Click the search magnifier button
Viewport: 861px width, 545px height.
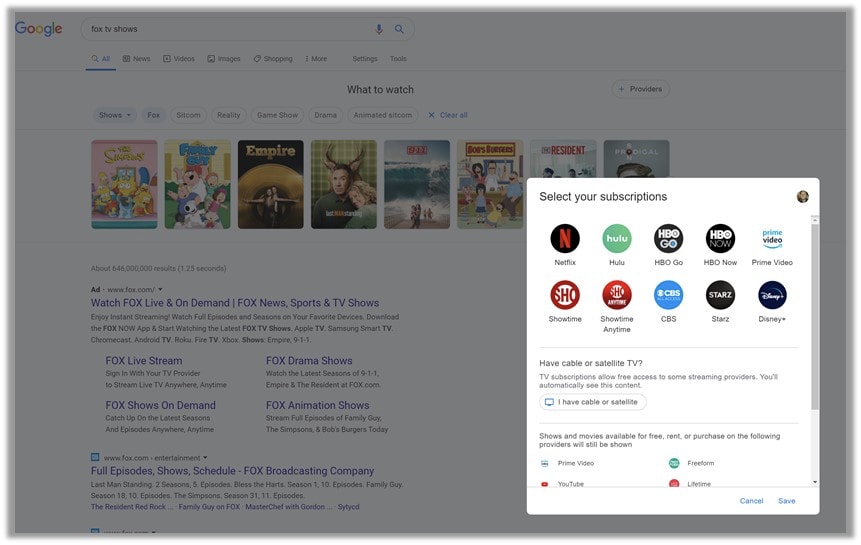399,29
